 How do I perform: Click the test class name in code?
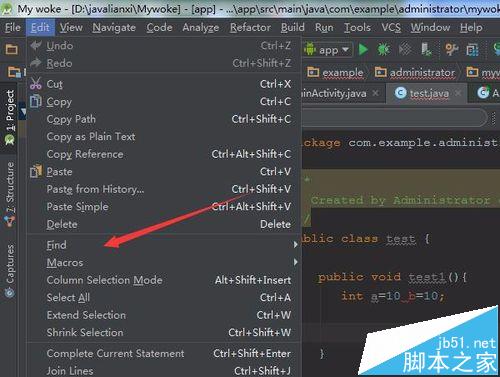[401, 239]
